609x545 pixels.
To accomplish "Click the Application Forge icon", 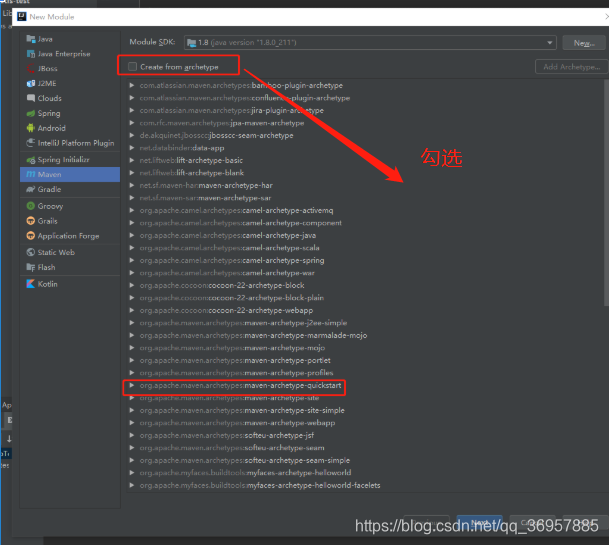I will [31, 236].
